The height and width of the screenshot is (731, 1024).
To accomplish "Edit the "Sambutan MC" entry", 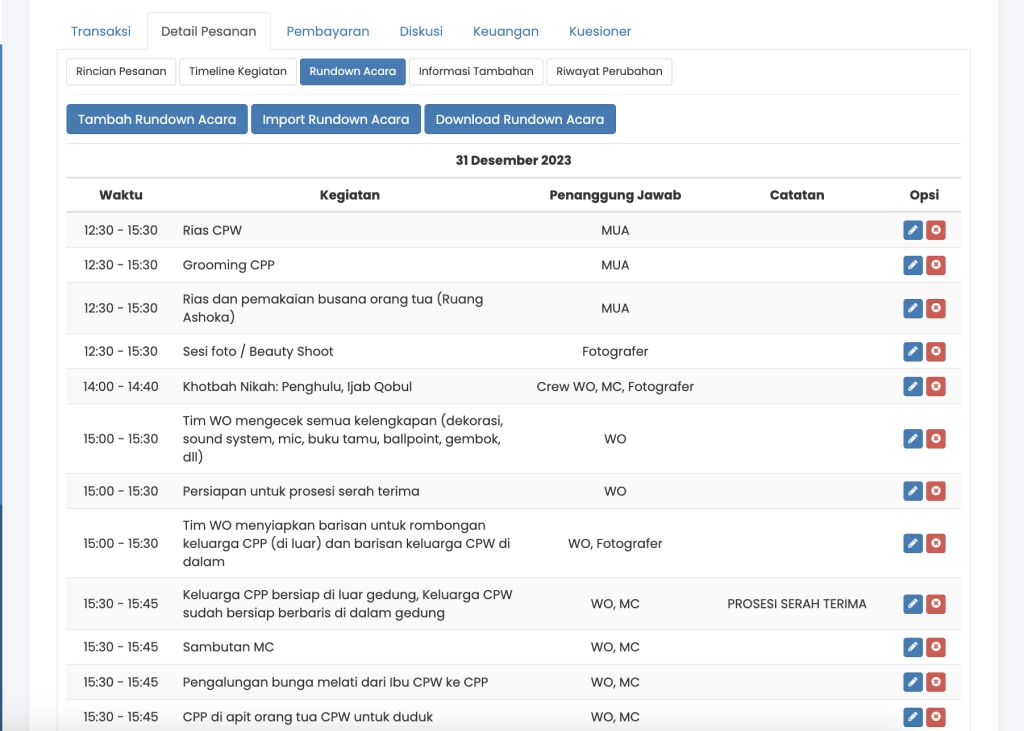I will pyautogui.click(x=912, y=647).
